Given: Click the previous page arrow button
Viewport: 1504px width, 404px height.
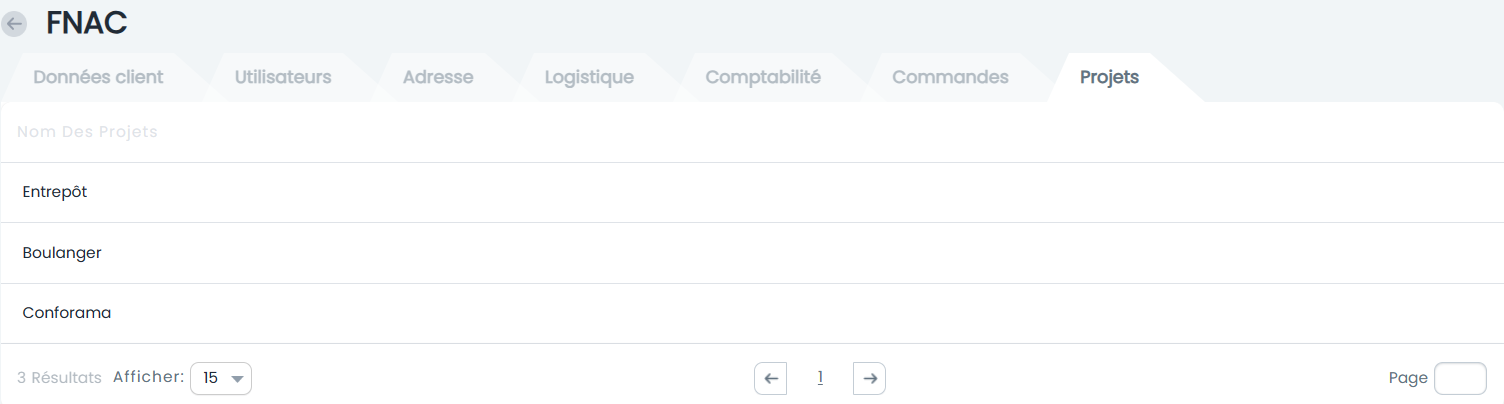Looking at the screenshot, I should coord(770,378).
